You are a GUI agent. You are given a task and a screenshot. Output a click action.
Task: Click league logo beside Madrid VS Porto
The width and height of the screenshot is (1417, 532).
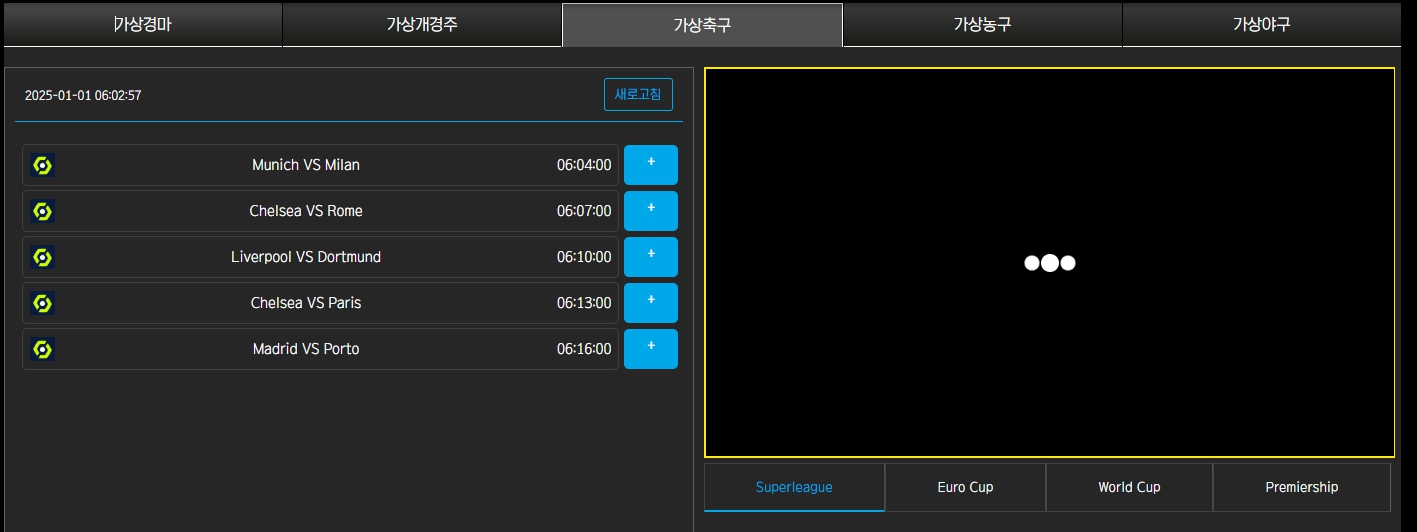tap(42, 349)
